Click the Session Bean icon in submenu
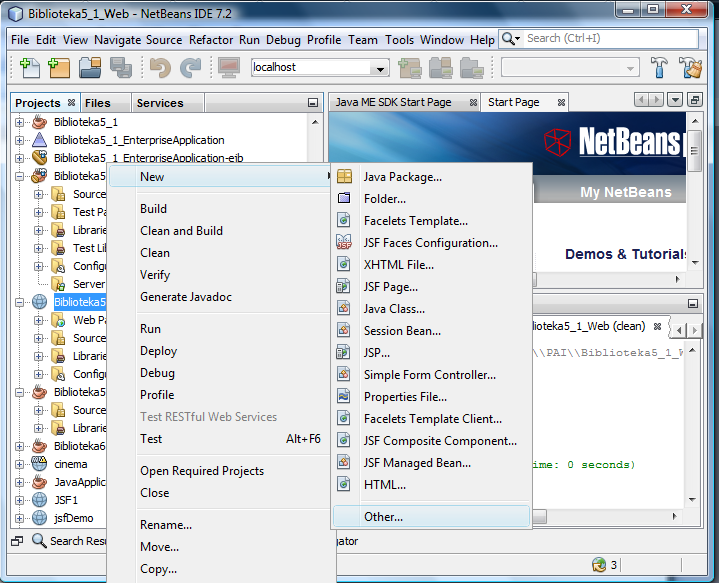This screenshot has height=583, width=719. click(344, 330)
